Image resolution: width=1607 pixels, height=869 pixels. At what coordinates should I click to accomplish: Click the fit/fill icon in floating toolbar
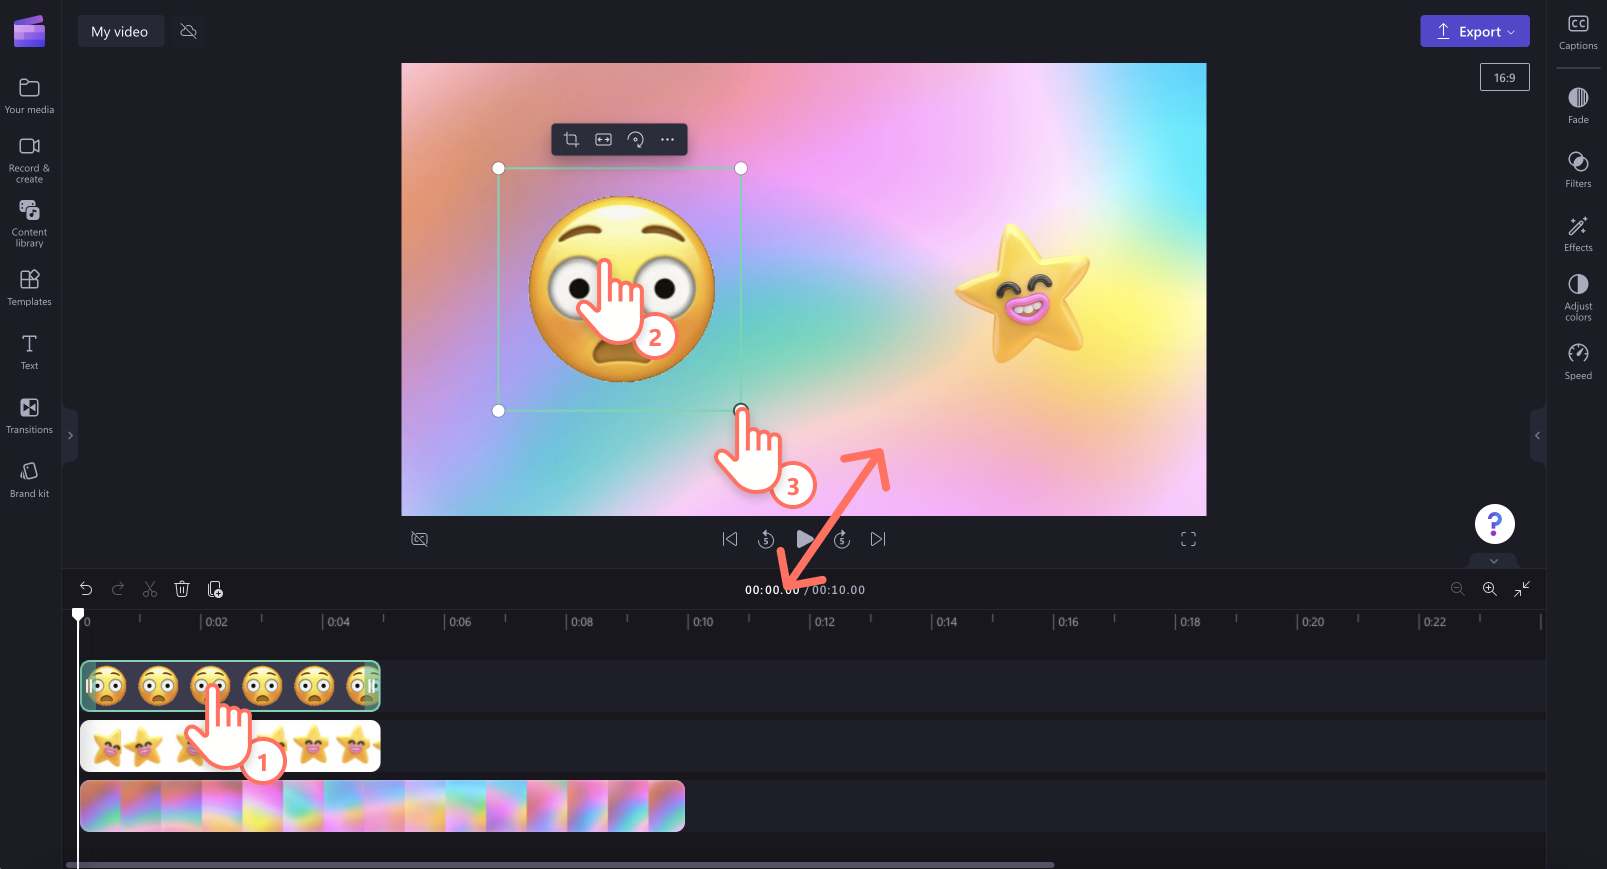(x=603, y=140)
